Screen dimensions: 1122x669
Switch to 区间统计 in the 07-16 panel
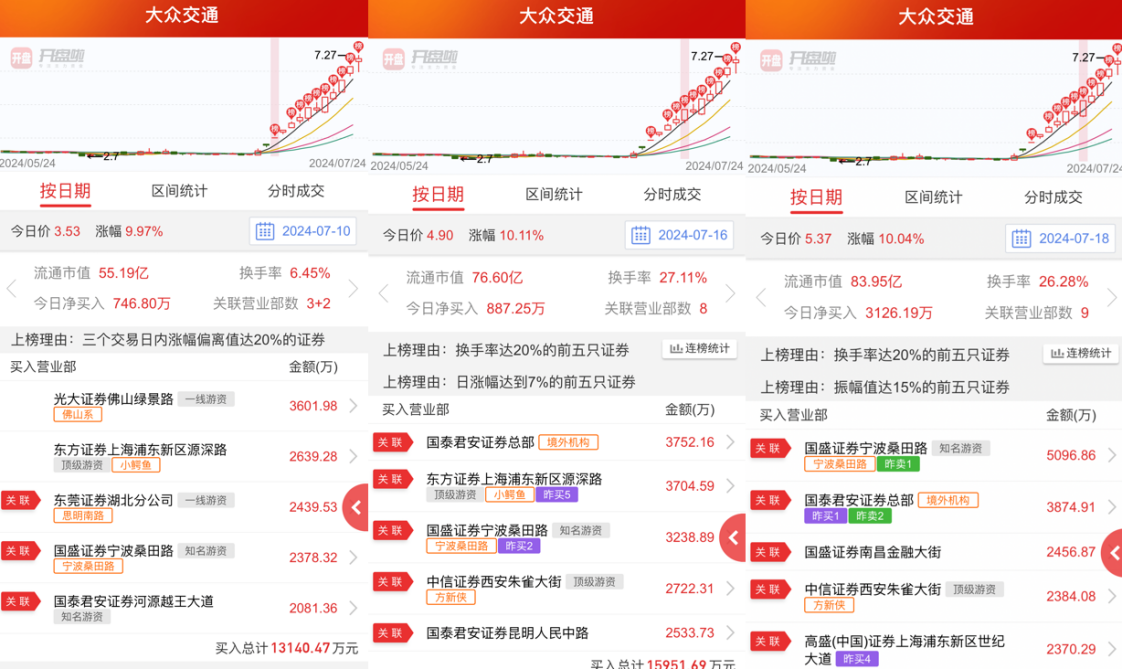(x=554, y=195)
